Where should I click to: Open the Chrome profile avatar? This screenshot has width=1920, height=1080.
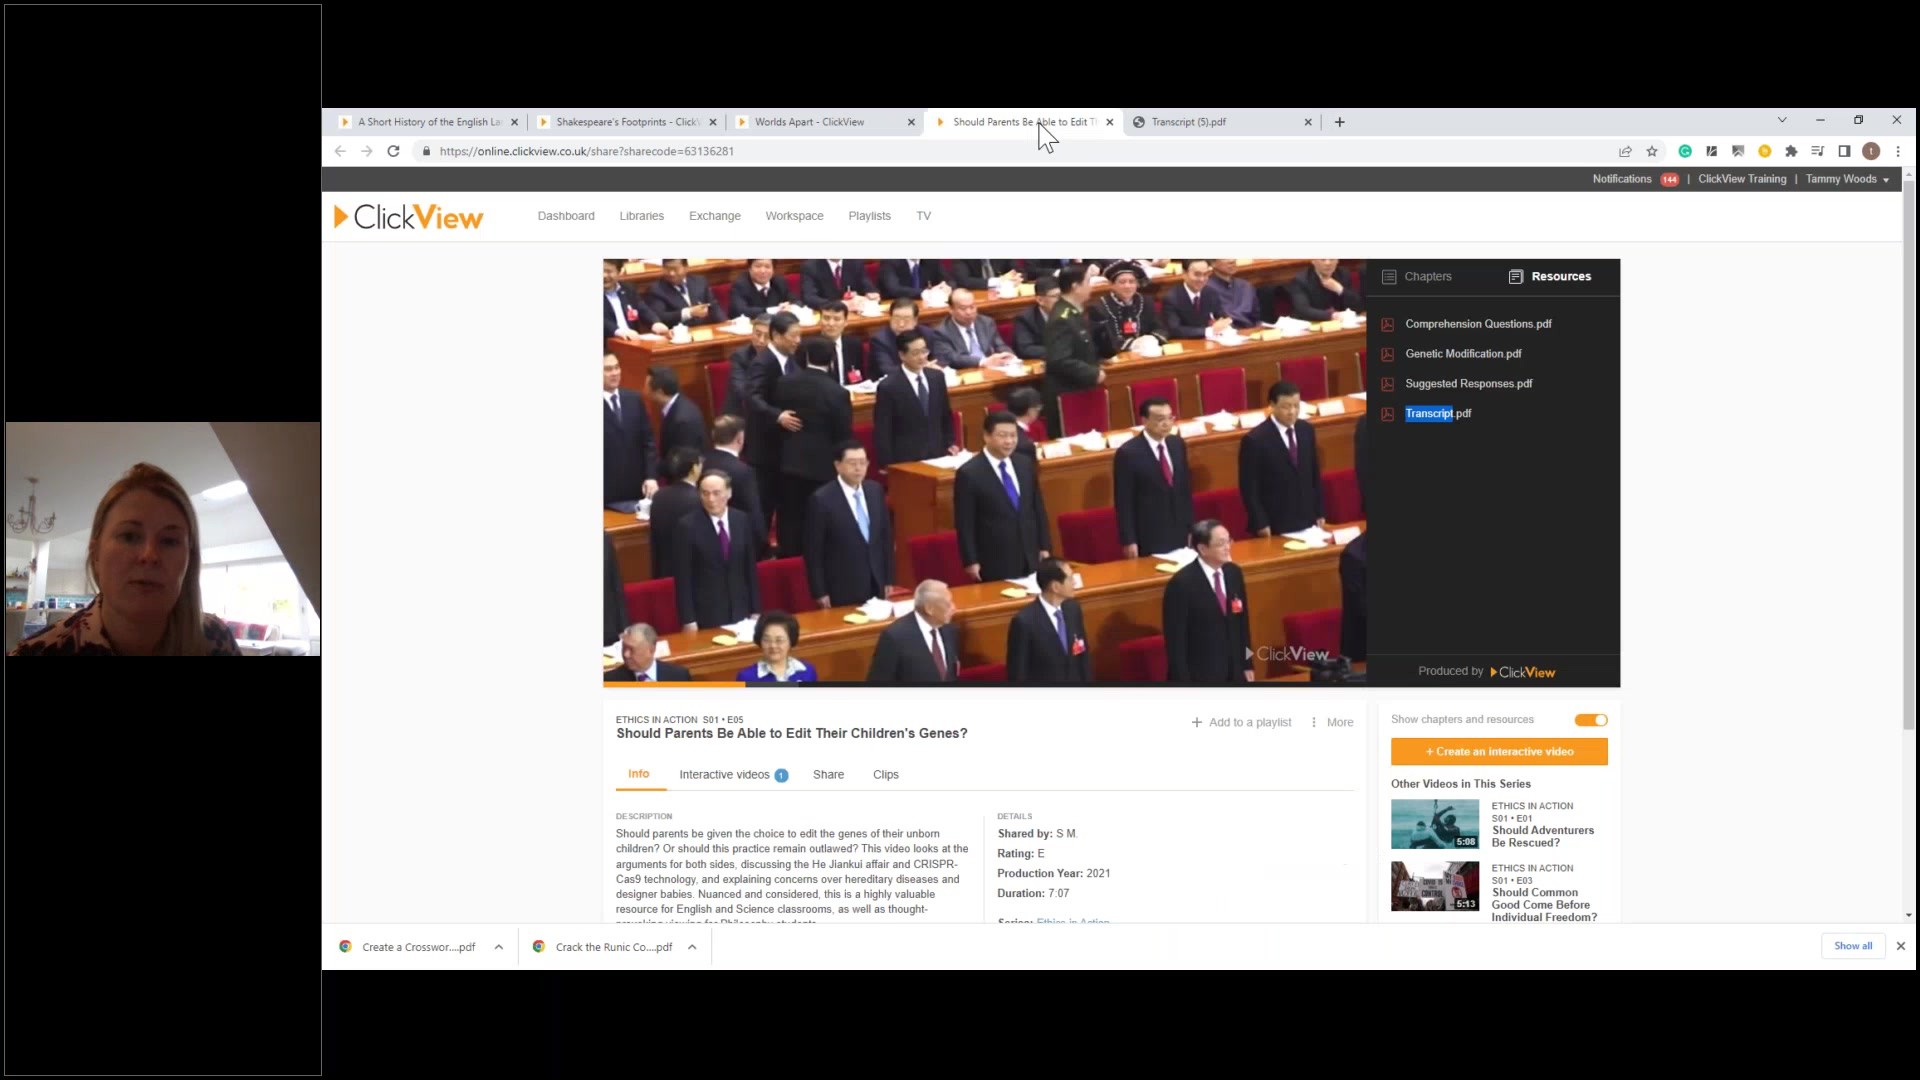coord(1871,151)
